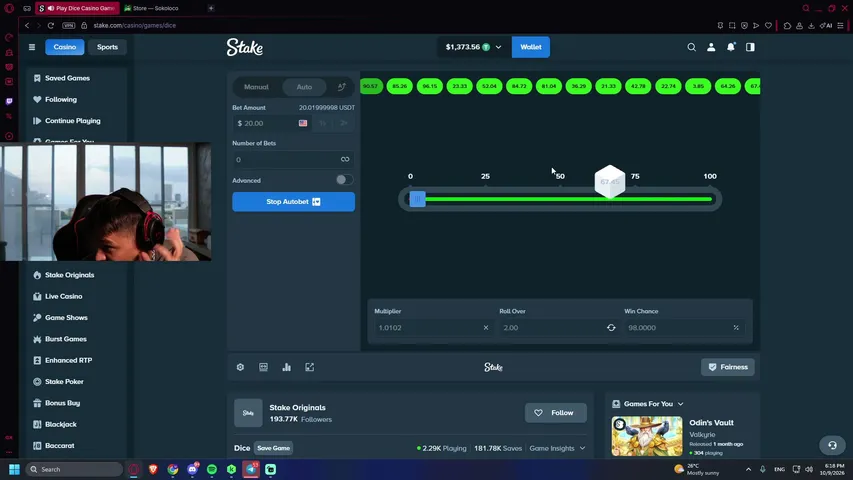Click the fullscreen expand icon
This screenshot has height=480, width=853.
coord(310,367)
